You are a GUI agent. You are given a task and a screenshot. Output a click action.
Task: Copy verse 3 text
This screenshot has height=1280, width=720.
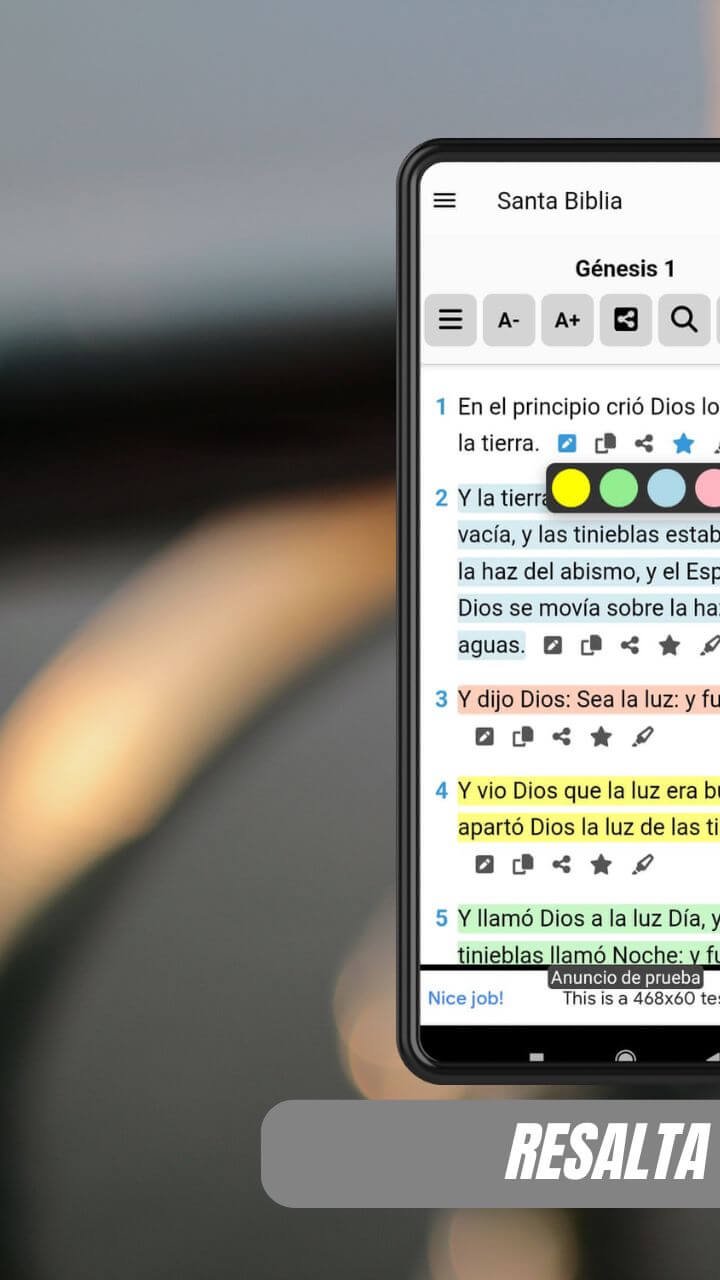tap(523, 737)
